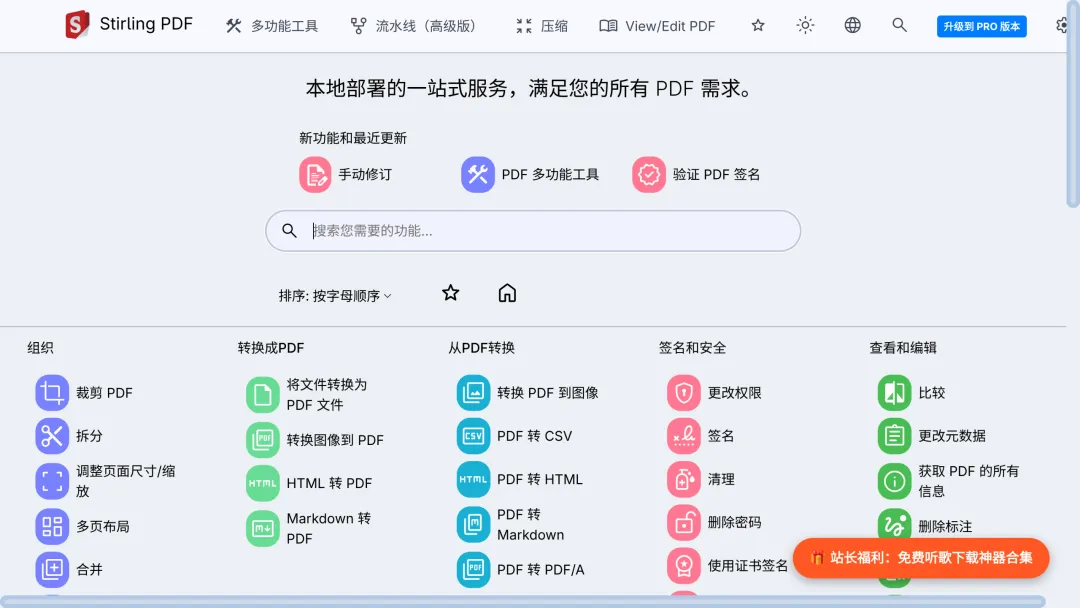This screenshot has height=608, width=1080.
Task: Open the 获取 PDF 的所有信息 info icon
Action: click(x=895, y=481)
